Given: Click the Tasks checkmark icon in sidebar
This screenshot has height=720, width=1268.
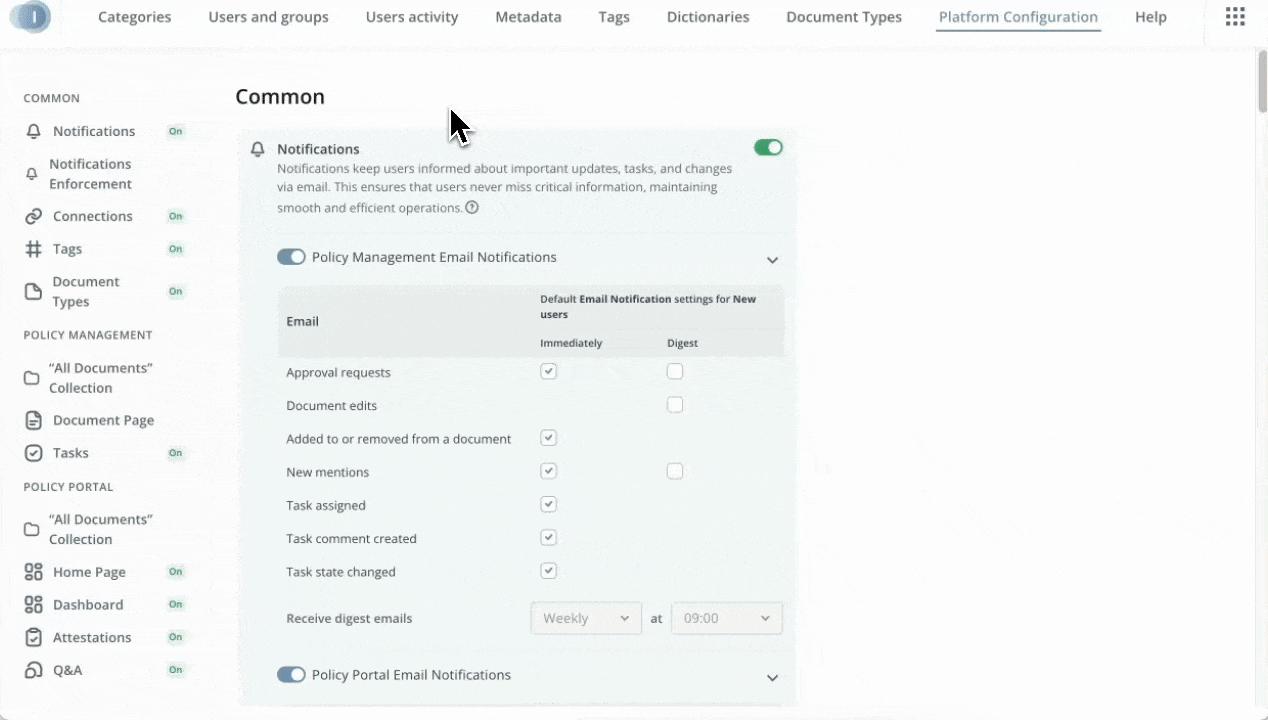Looking at the screenshot, I should (x=33, y=452).
